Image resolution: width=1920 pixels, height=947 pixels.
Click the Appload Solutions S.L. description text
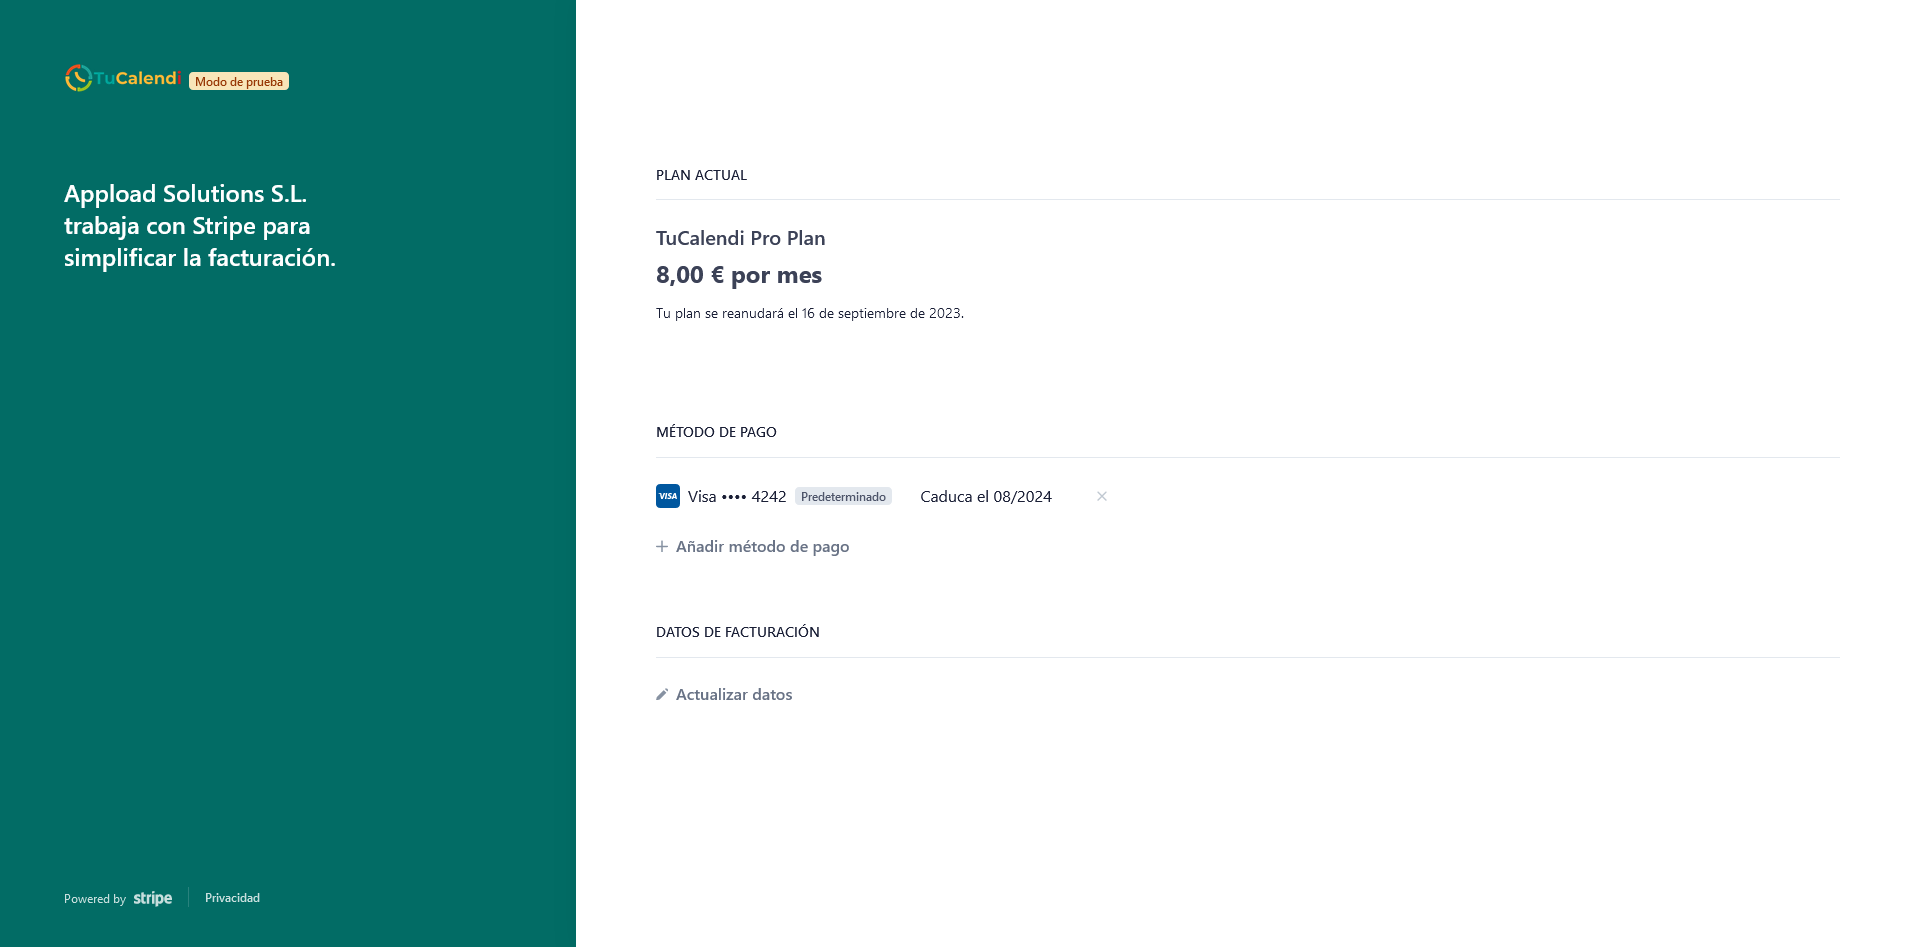pos(200,226)
